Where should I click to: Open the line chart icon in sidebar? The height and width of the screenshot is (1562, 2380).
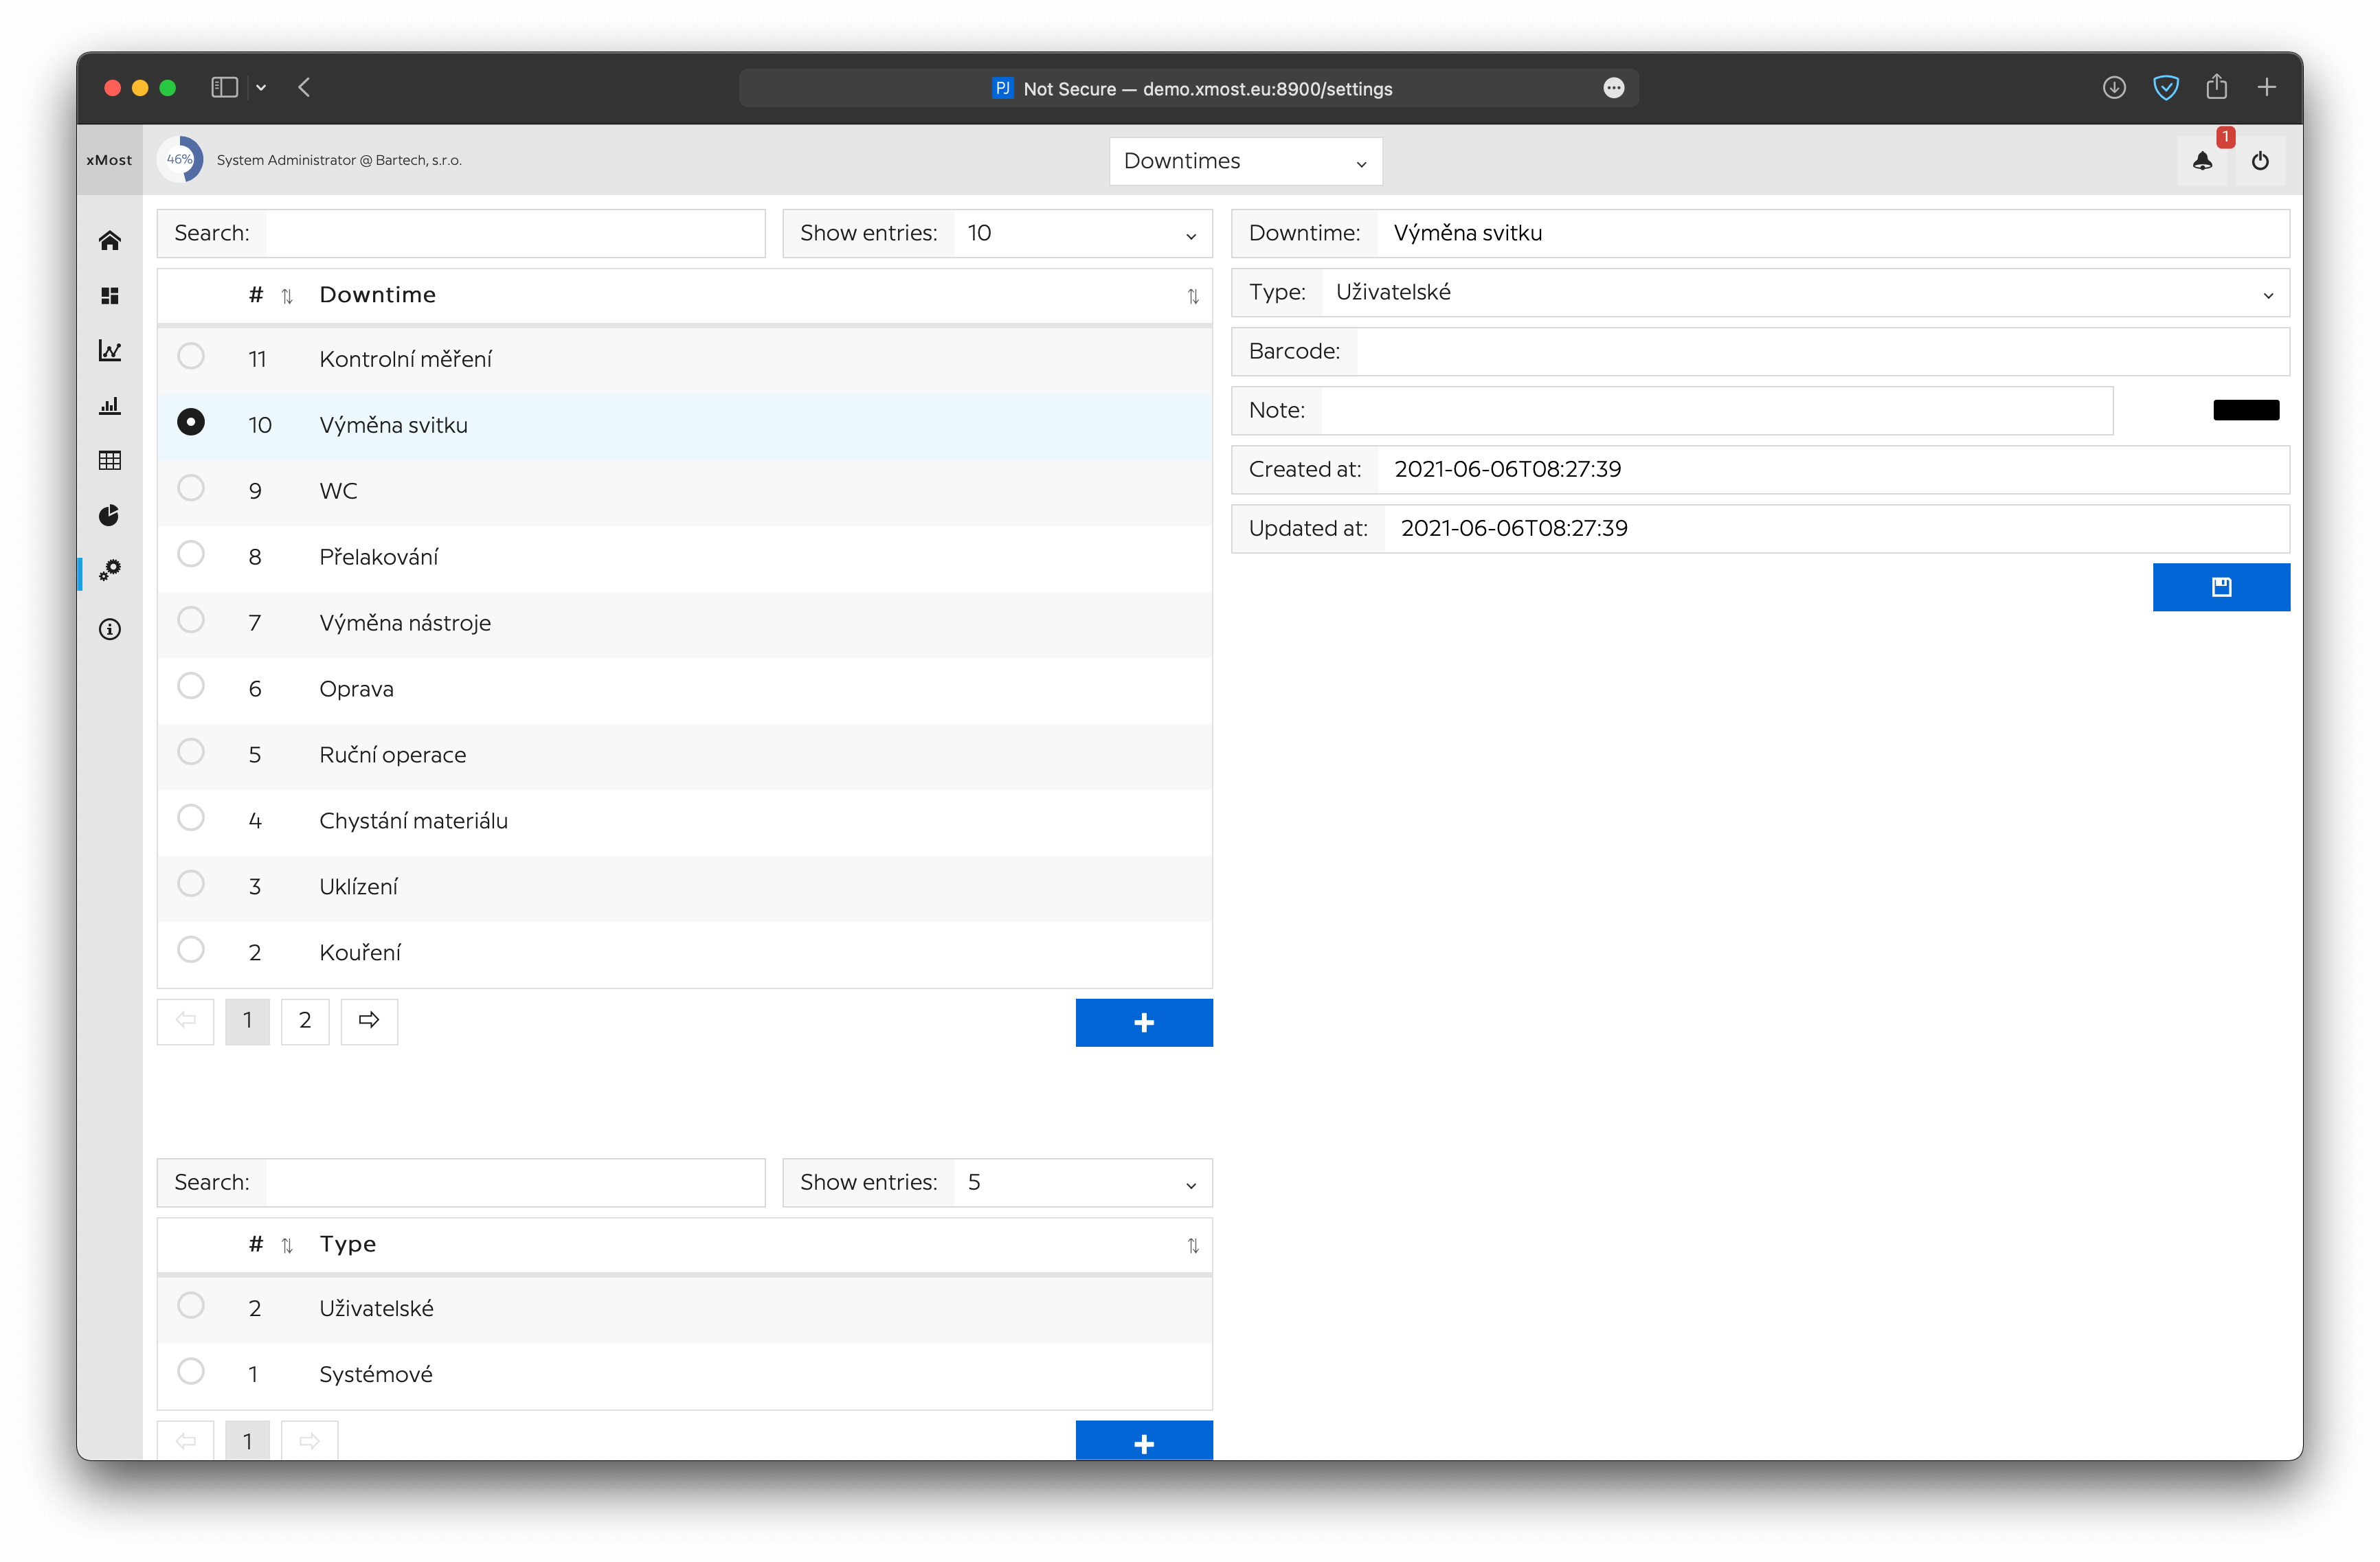[110, 351]
